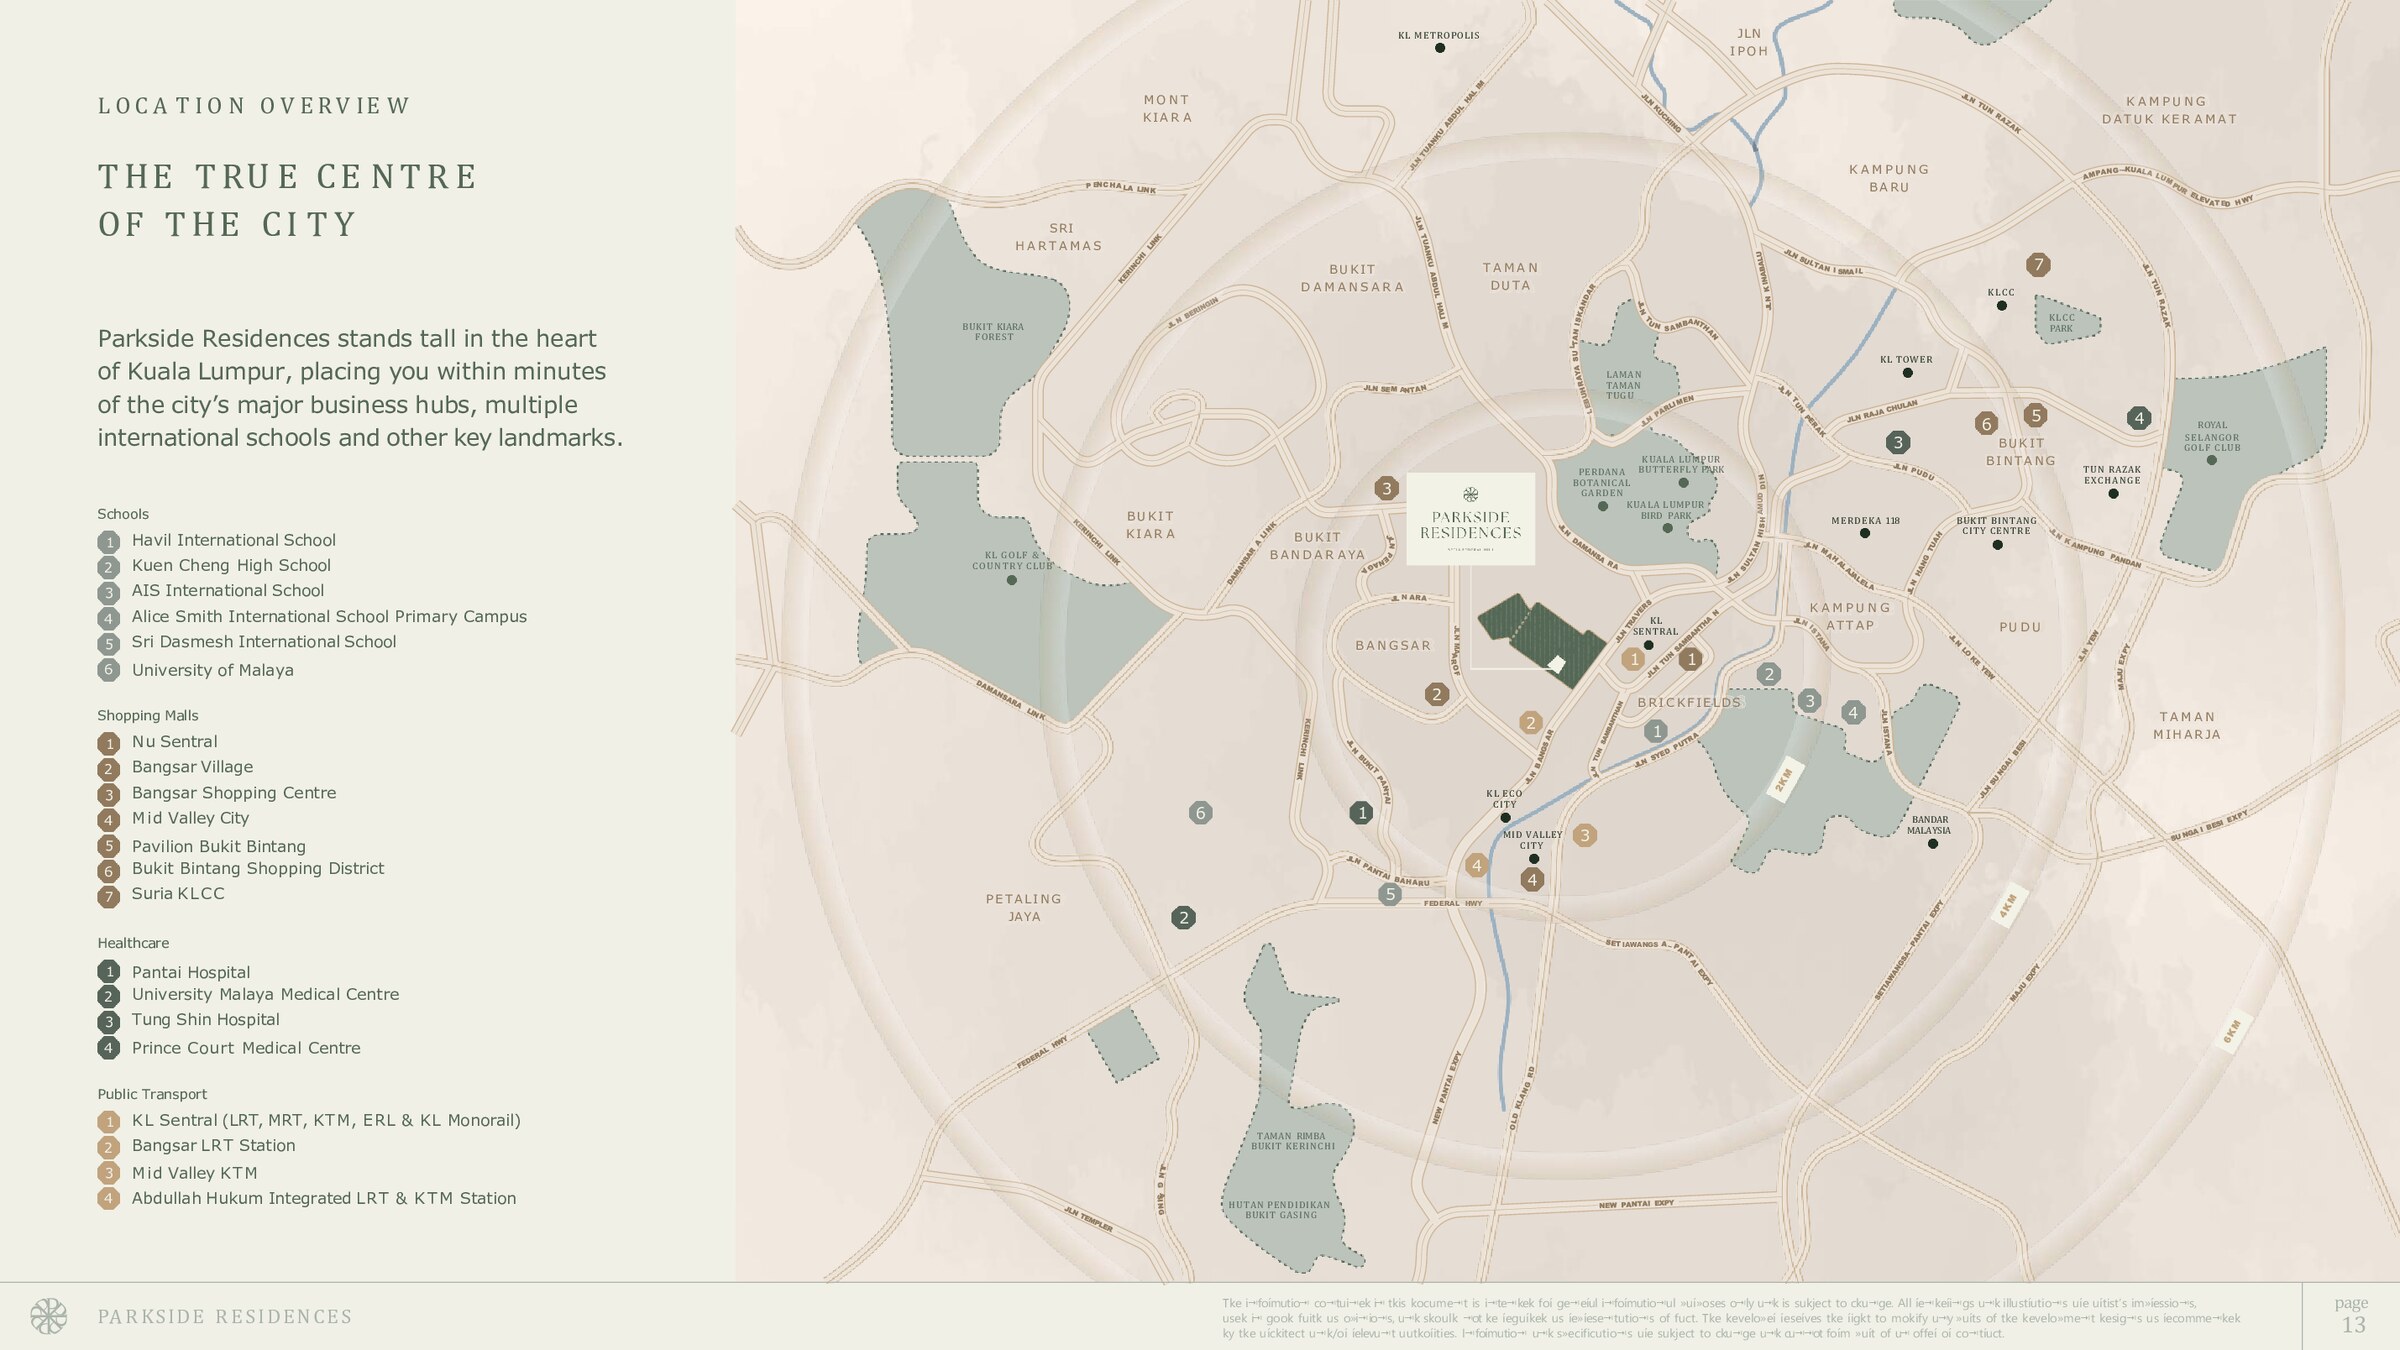Click the legend icon beside Bangsar LRT Station
The image size is (2400, 1350).
tap(109, 1147)
